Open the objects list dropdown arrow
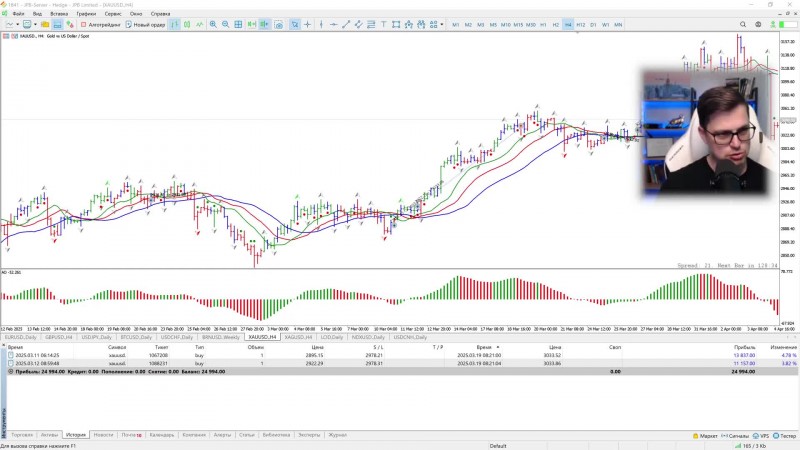 (x=442, y=24)
